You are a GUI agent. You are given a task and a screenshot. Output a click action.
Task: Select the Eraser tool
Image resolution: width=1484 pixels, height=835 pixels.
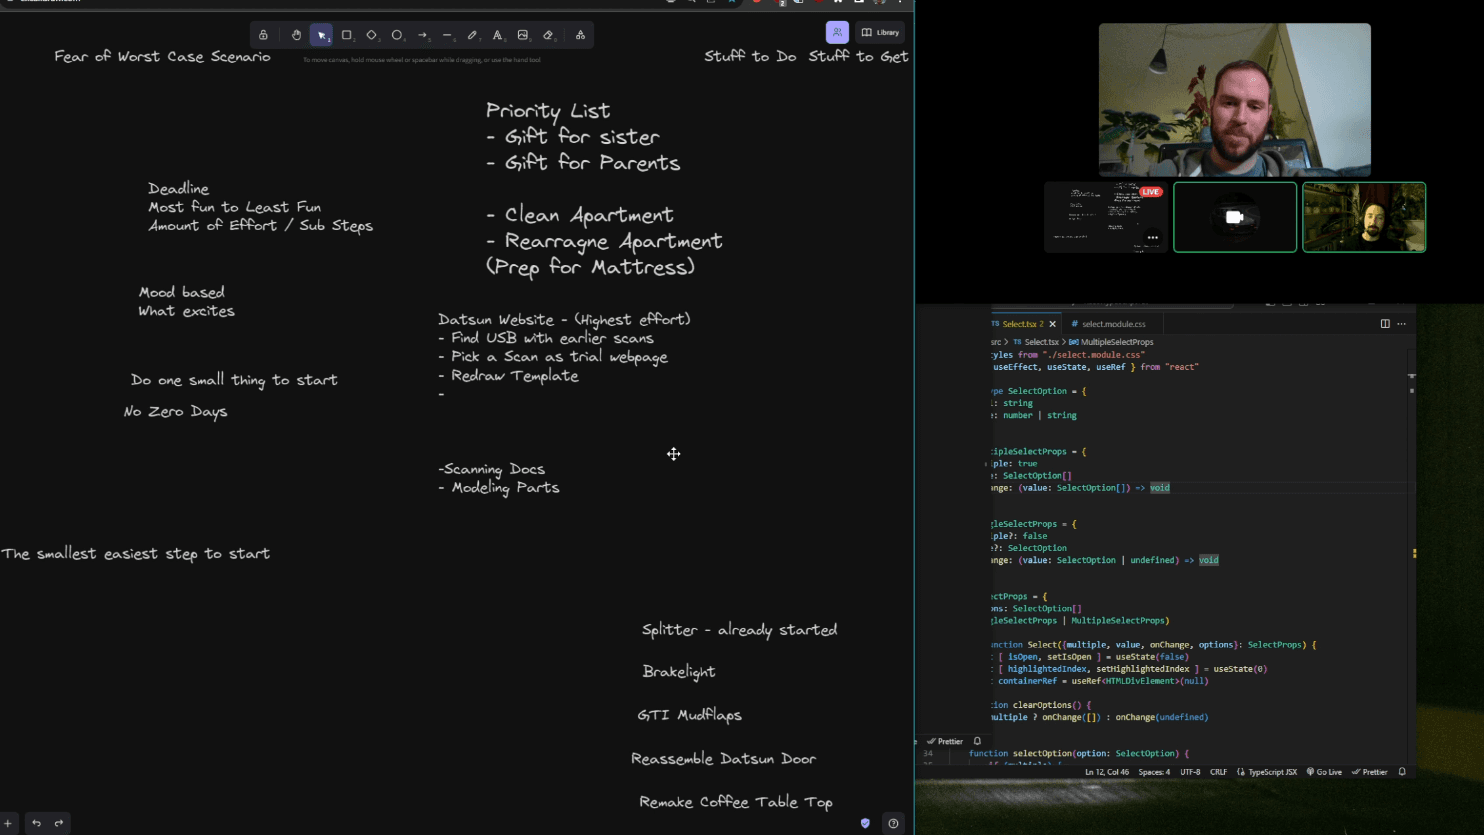[x=548, y=35]
